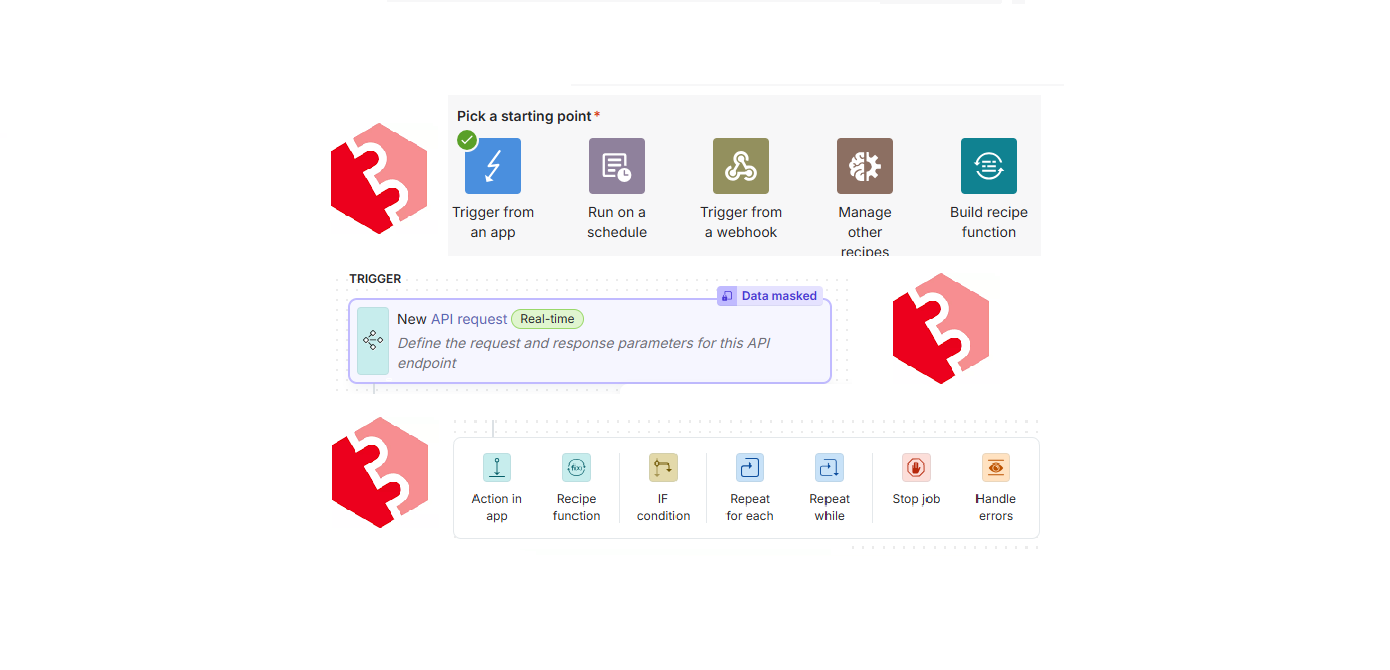Add an Action in app step

tap(496, 467)
